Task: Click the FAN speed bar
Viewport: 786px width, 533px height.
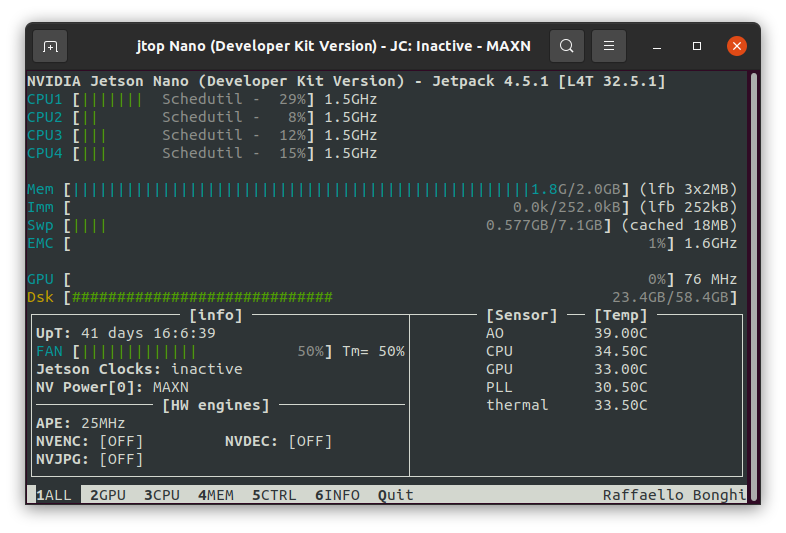Action: 139,351
